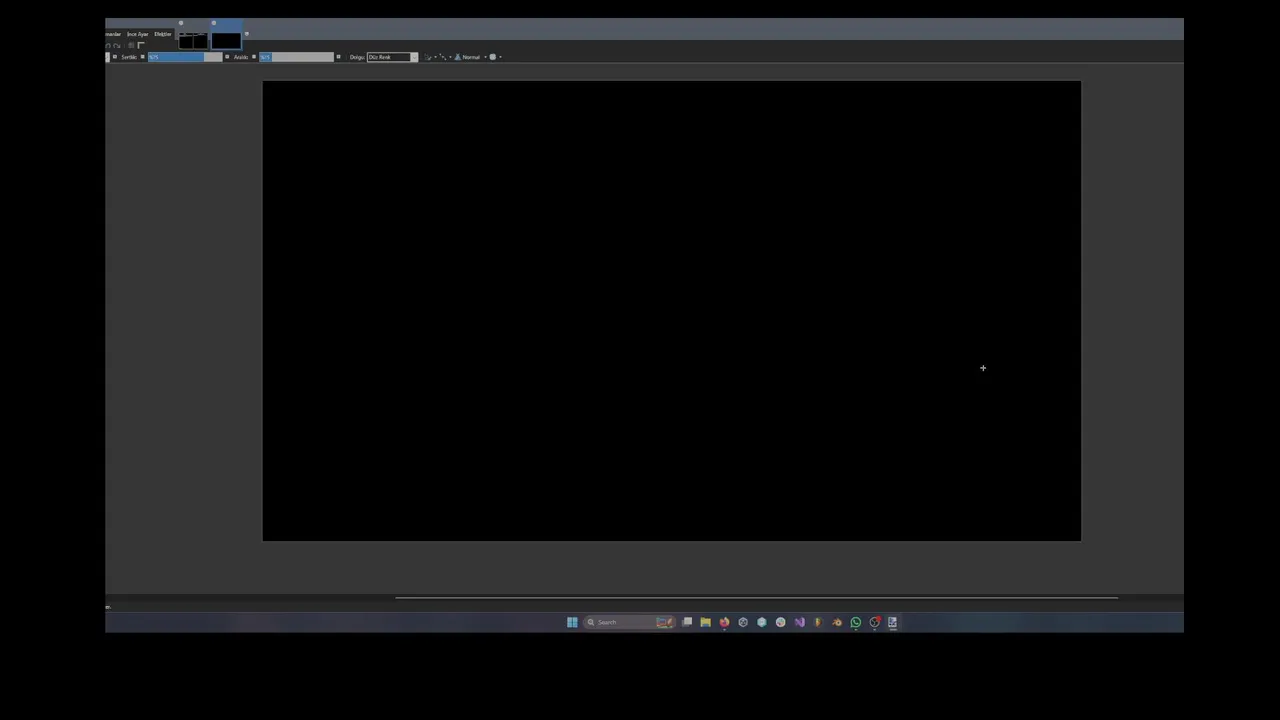Toggle the pixel grid icon
The width and height of the screenshot is (1280, 720).
[x=131, y=45]
